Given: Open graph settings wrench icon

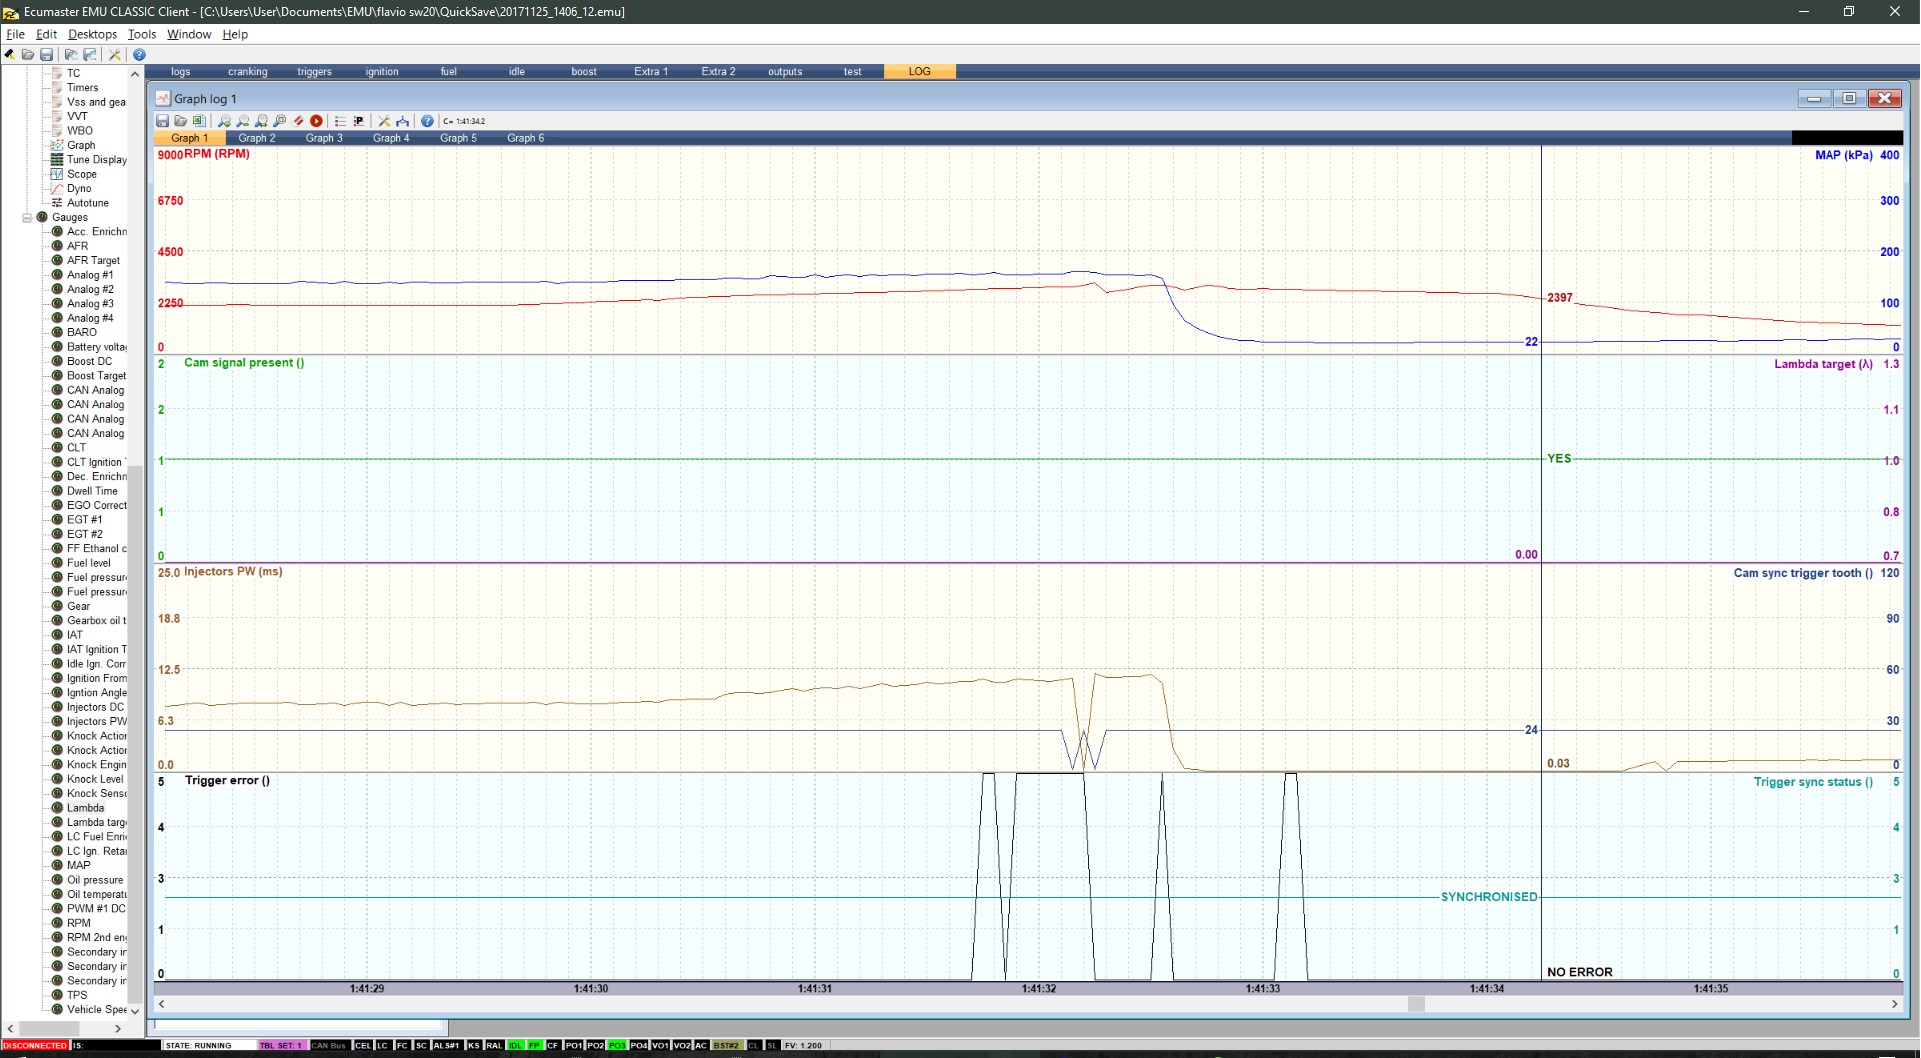Looking at the screenshot, I should pyautogui.click(x=384, y=121).
